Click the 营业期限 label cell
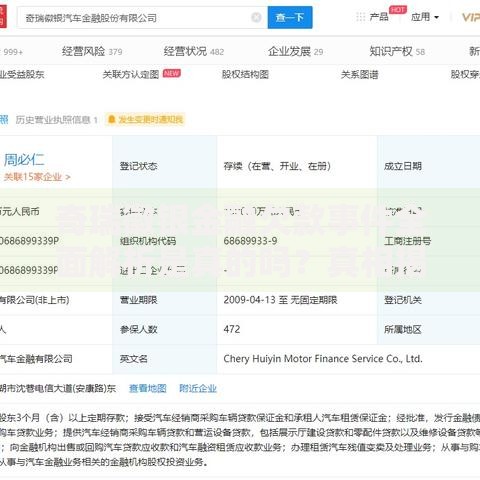The height and width of the screenshot is (480, 480). coord(165,300)
